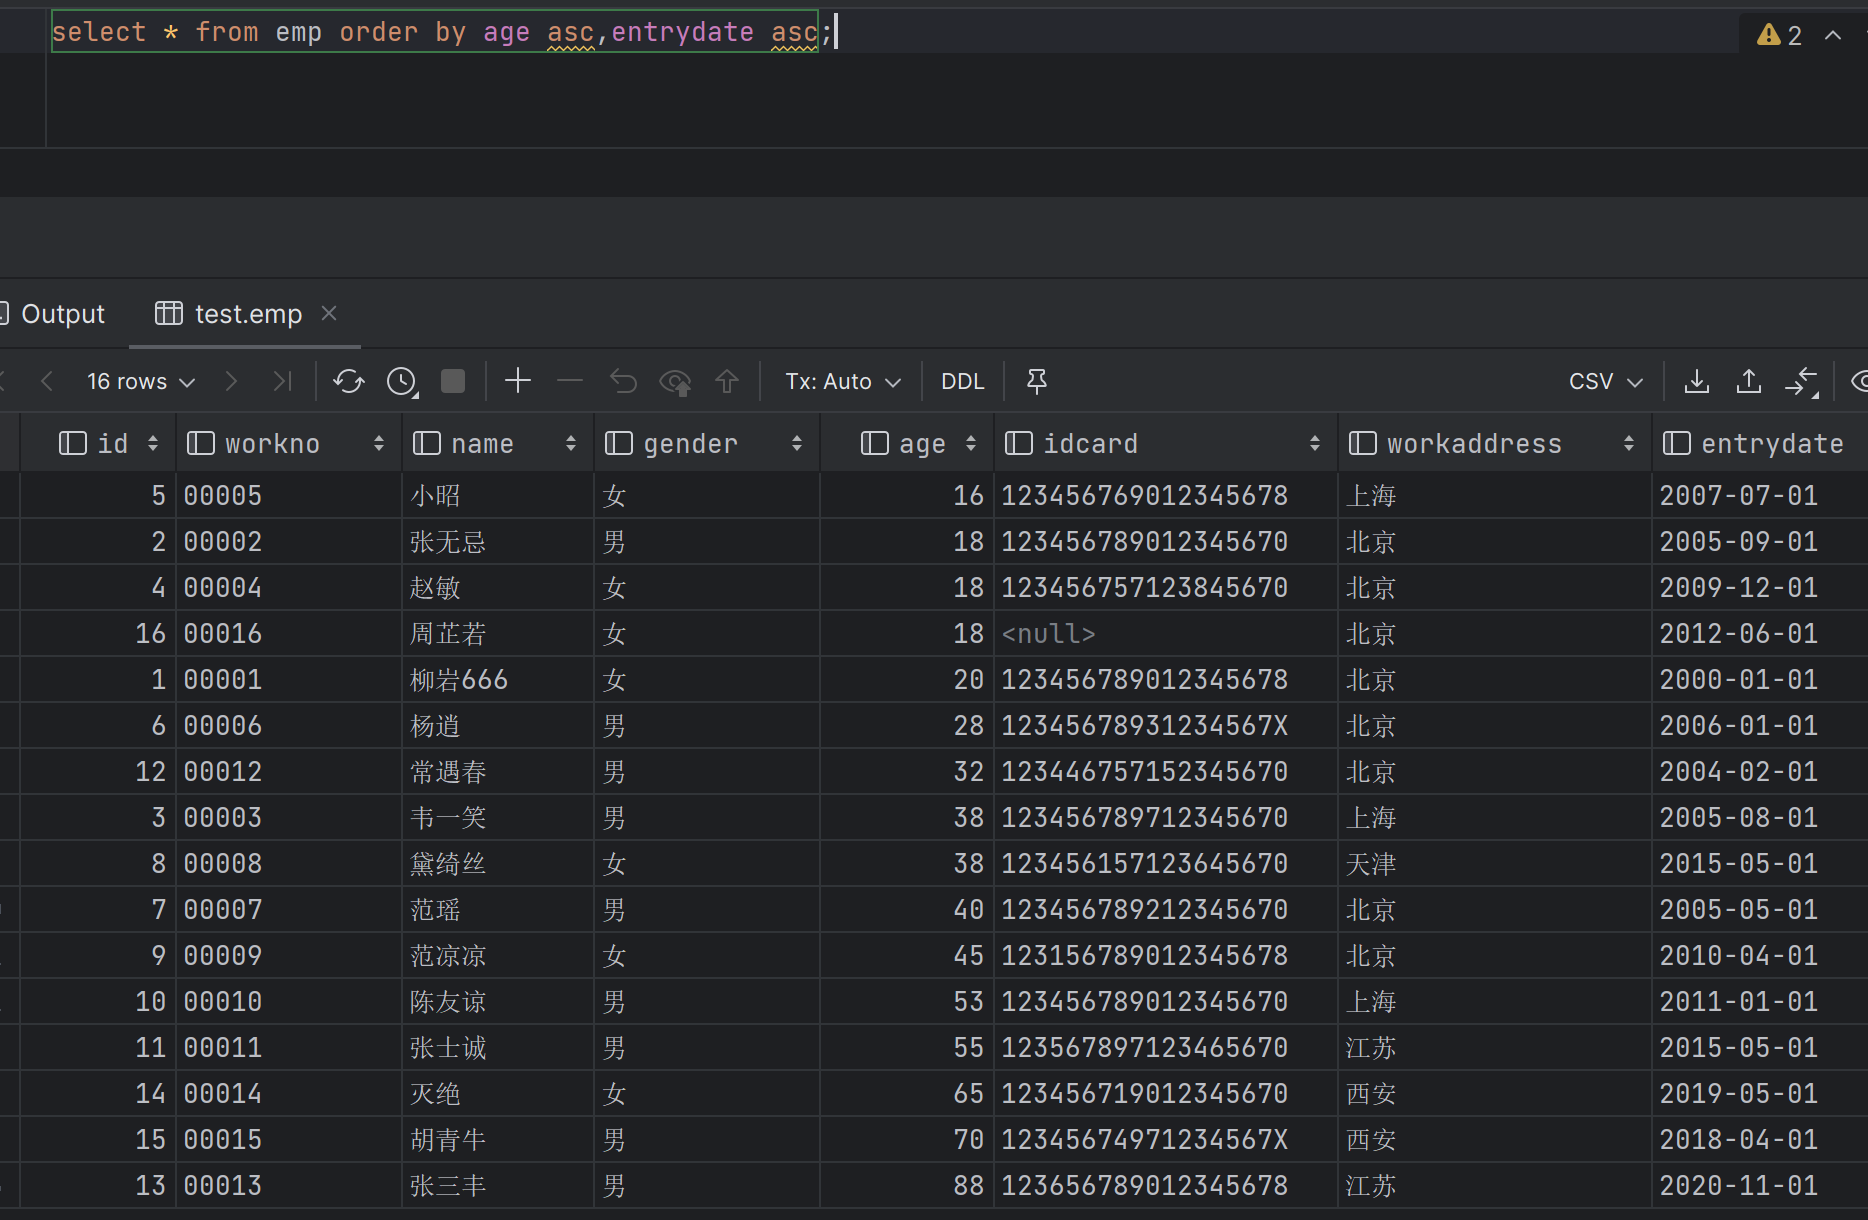Close the test.emp result tab

[x=329, y=313]
